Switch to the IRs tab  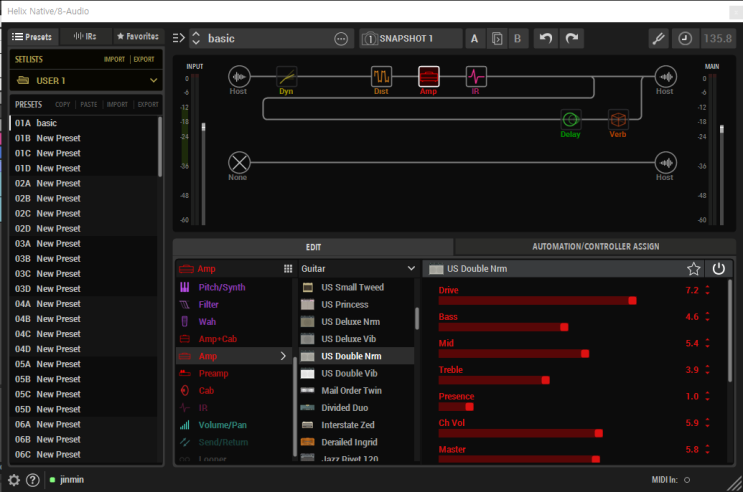[85, 36]
